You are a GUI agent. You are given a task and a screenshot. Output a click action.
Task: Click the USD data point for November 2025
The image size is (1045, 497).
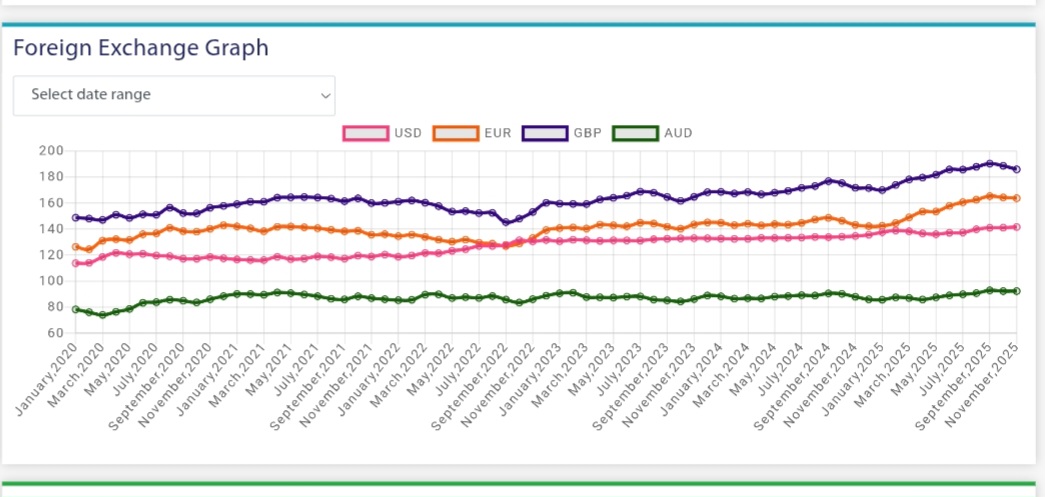[1016, 227]
